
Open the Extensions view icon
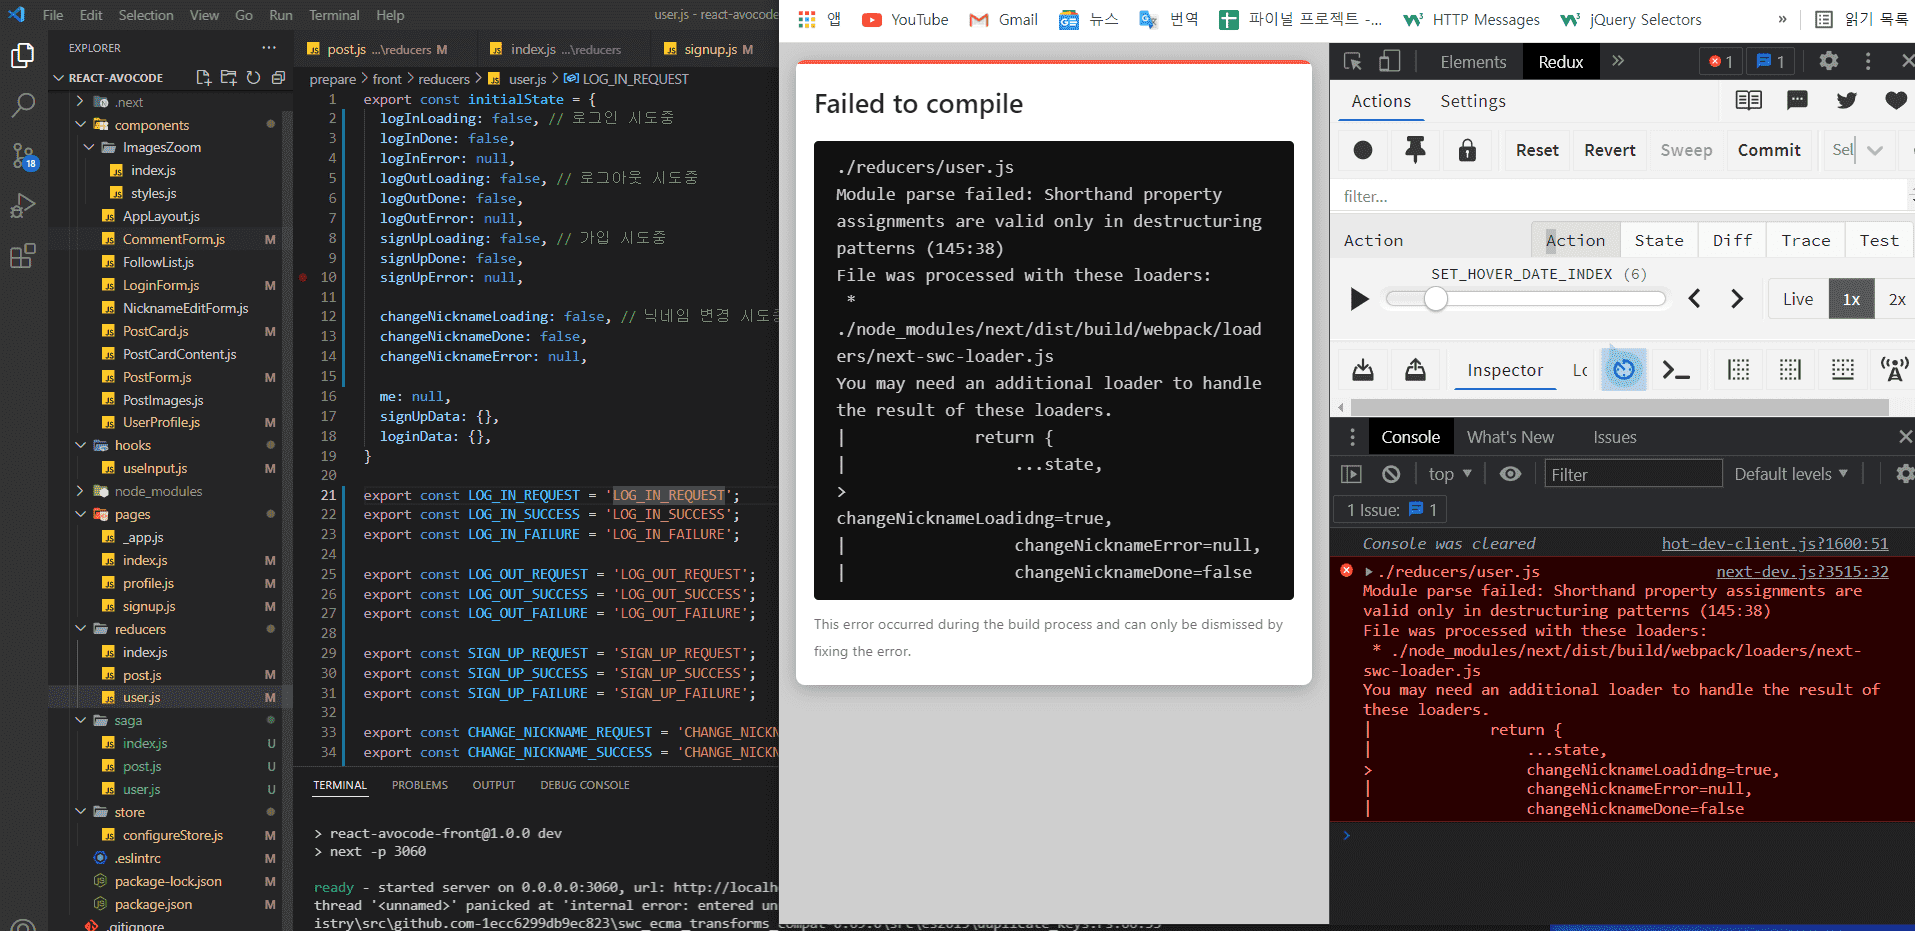click(22, 257)
